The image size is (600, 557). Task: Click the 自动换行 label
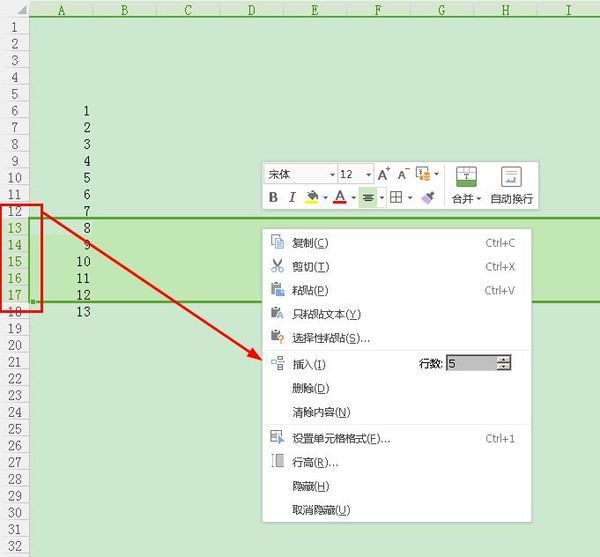click(x=511, y=199)
